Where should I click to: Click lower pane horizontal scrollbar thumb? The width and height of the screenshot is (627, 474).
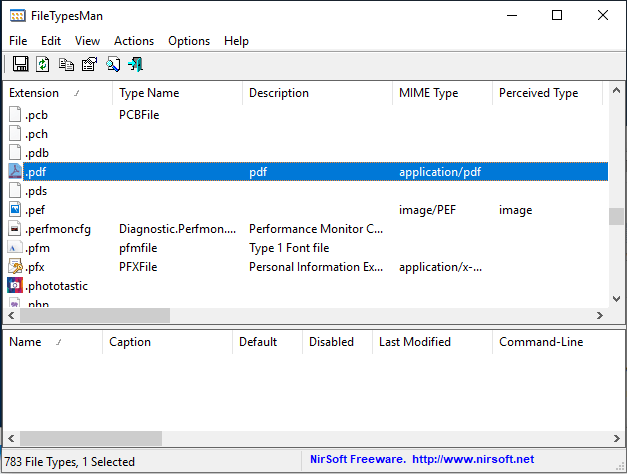(91, 438)
